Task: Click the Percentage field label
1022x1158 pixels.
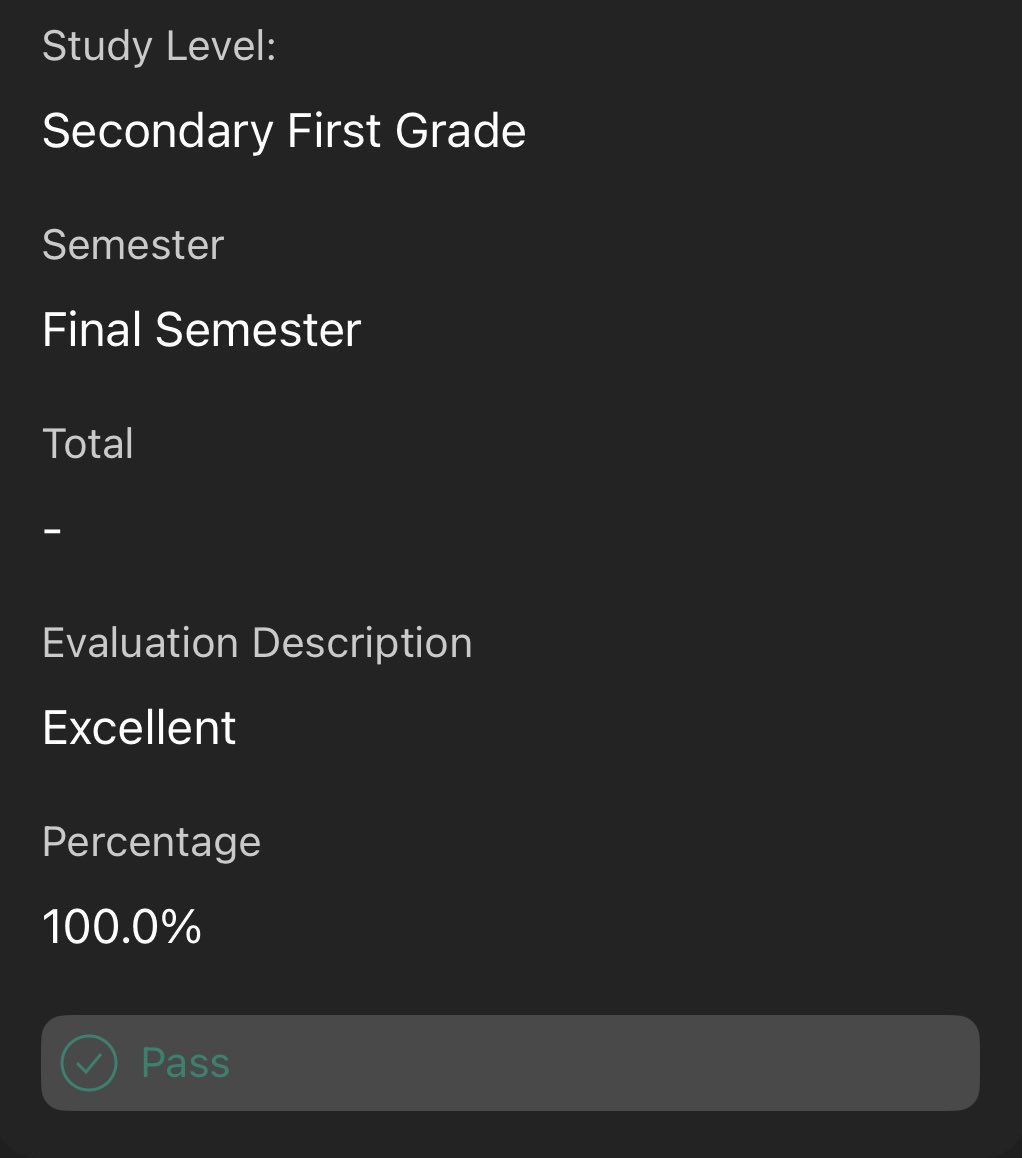Action: [x=151, y=843]
